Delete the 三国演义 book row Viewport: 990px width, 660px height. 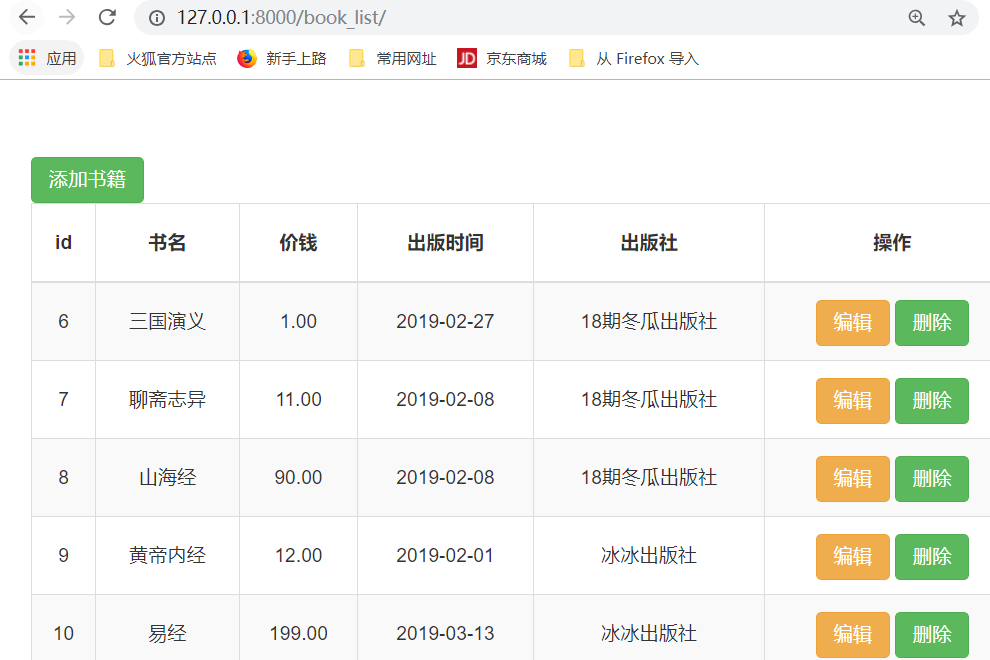(x=932, y=323)
